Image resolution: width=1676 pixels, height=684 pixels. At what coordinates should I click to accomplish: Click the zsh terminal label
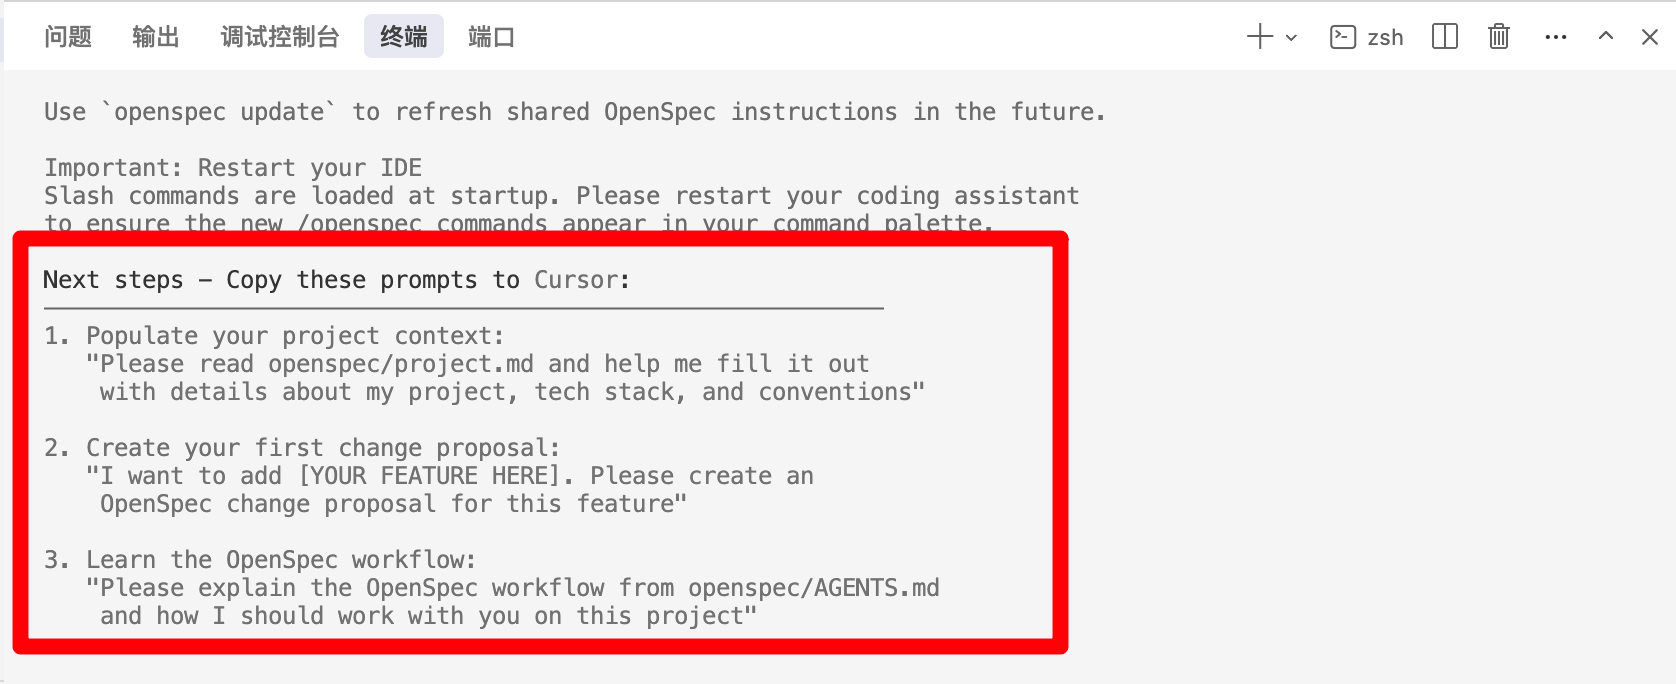(1385, 38)
